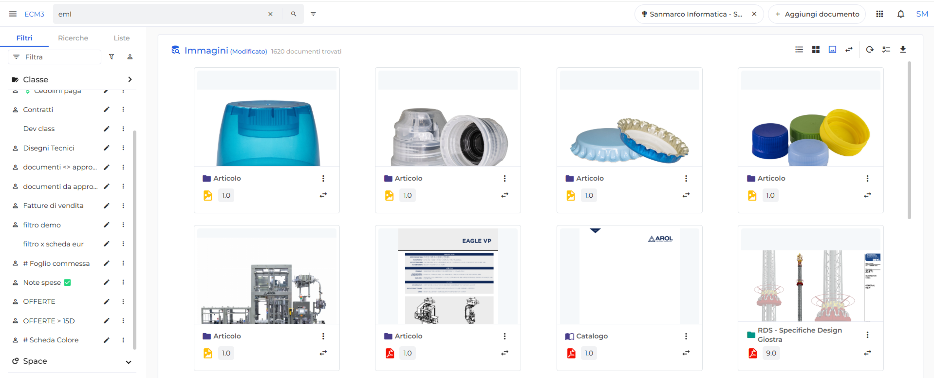Switch results to grid view

816,50
